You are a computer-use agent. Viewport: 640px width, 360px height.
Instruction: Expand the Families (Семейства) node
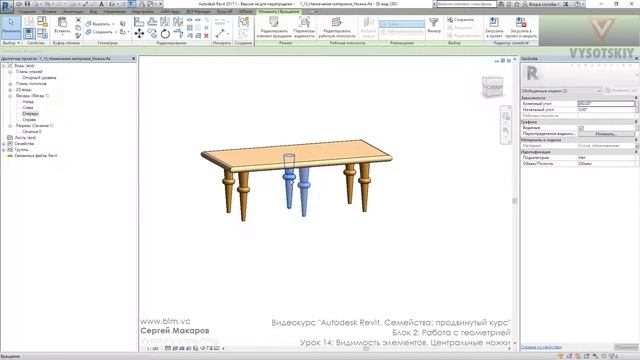click(x=4, y=144)
